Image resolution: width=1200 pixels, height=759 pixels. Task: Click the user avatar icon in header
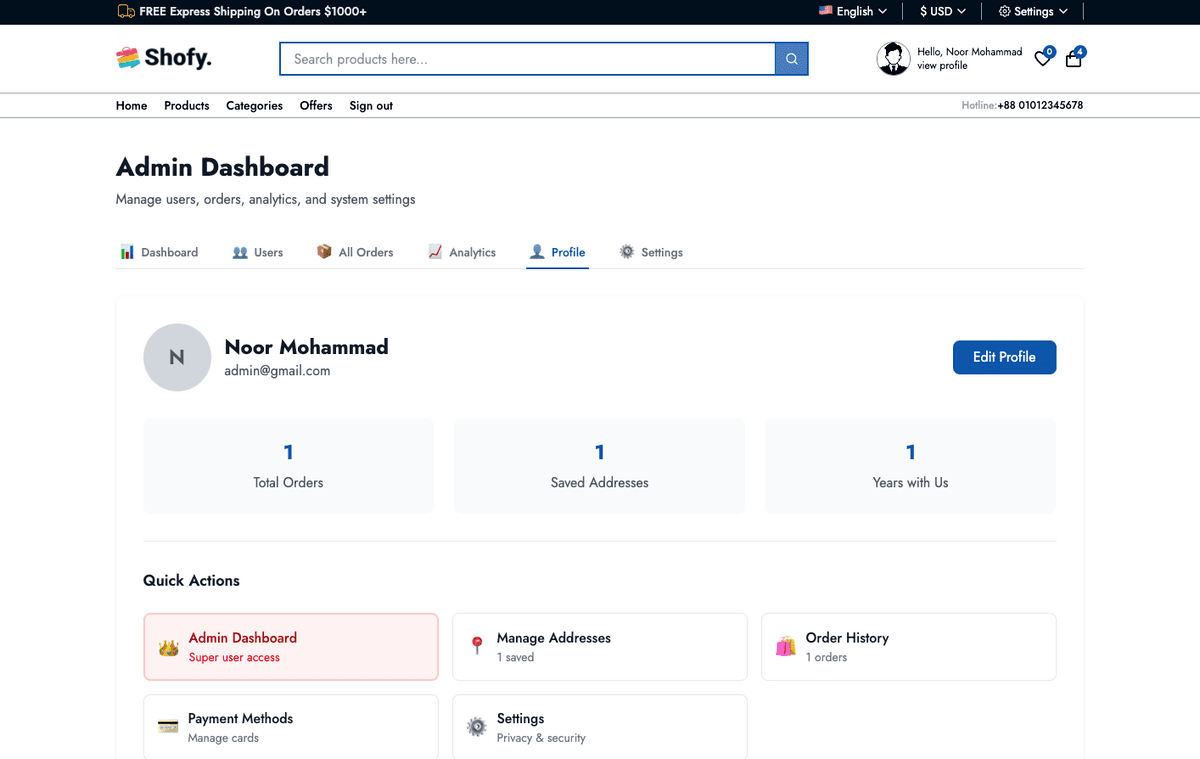893,59
